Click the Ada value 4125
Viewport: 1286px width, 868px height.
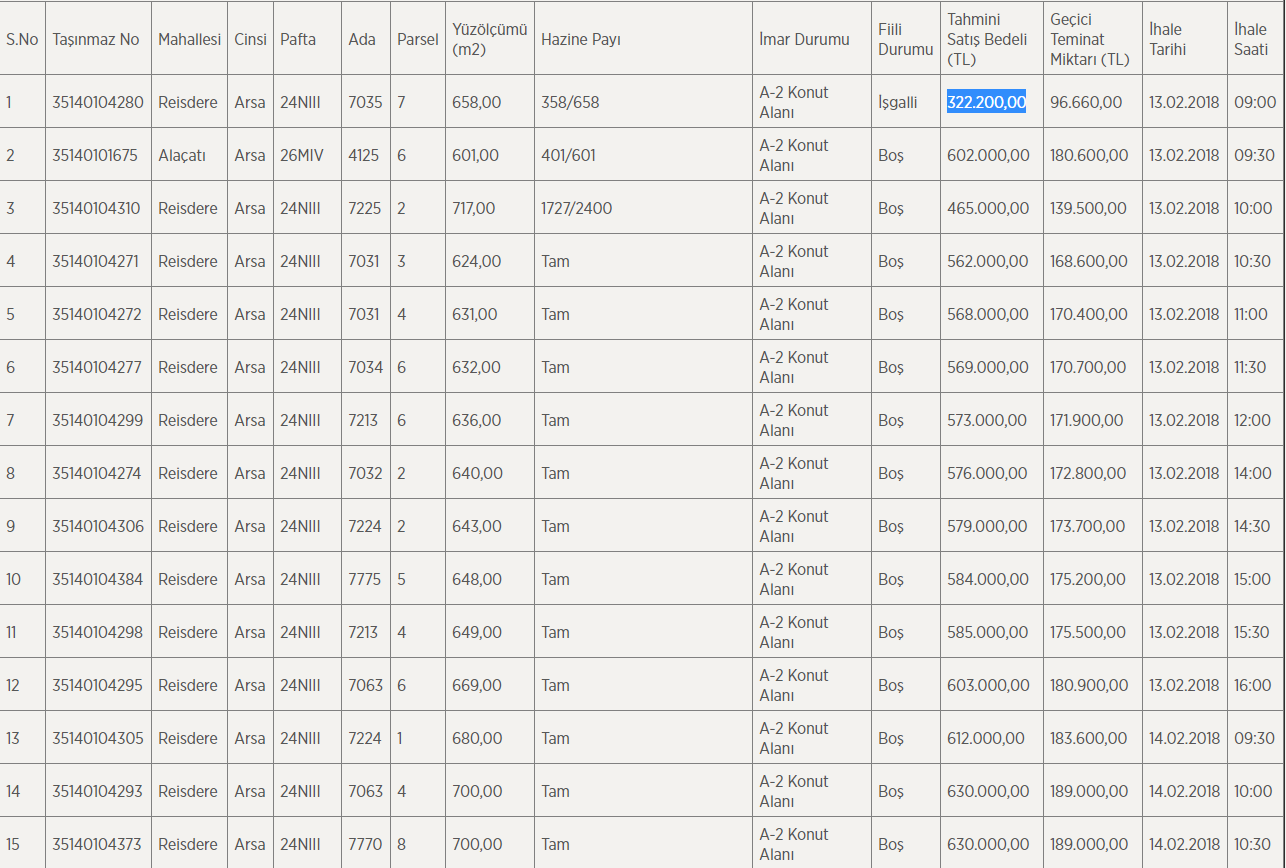(364, 155)
